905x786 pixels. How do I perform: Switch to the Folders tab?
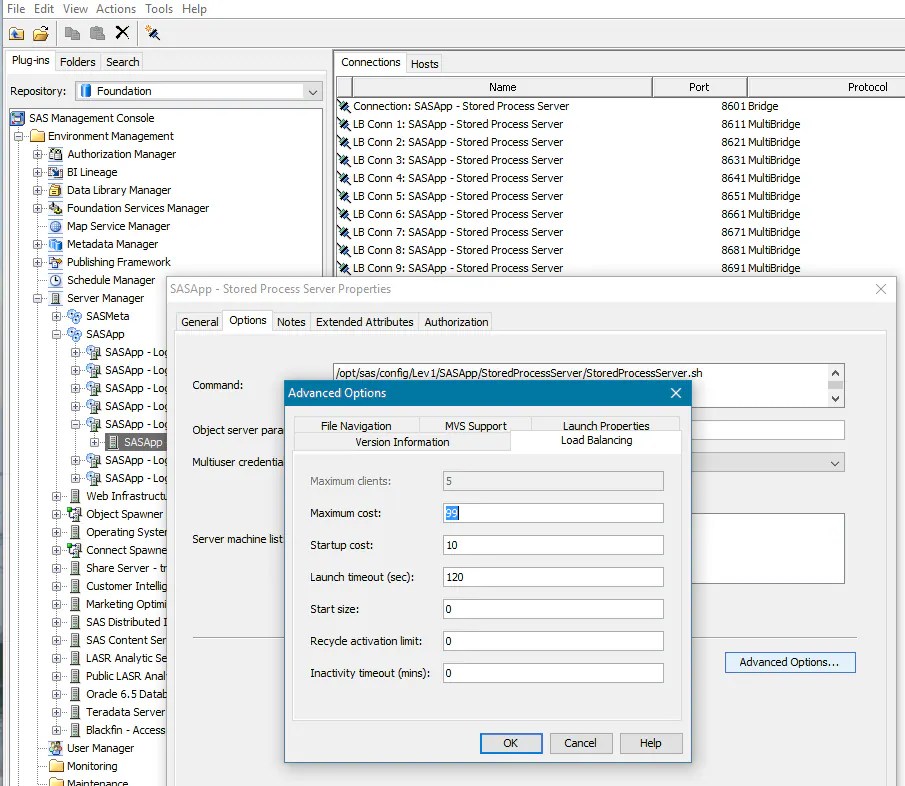(77, 62)
